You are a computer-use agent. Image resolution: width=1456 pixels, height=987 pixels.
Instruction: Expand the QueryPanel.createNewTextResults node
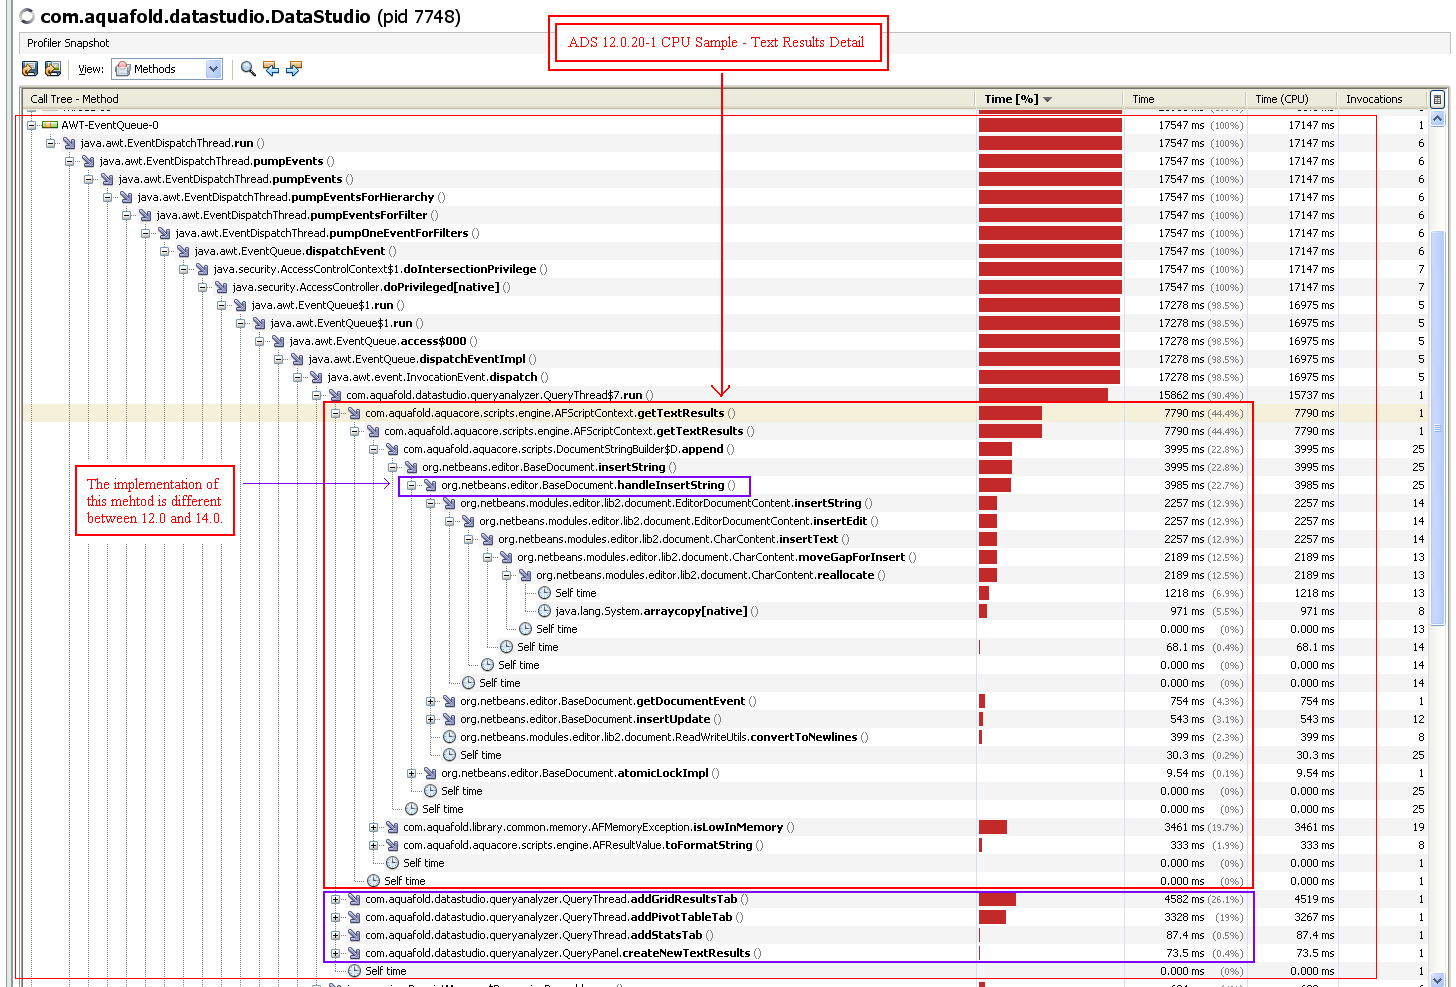[x=335, y=953]
